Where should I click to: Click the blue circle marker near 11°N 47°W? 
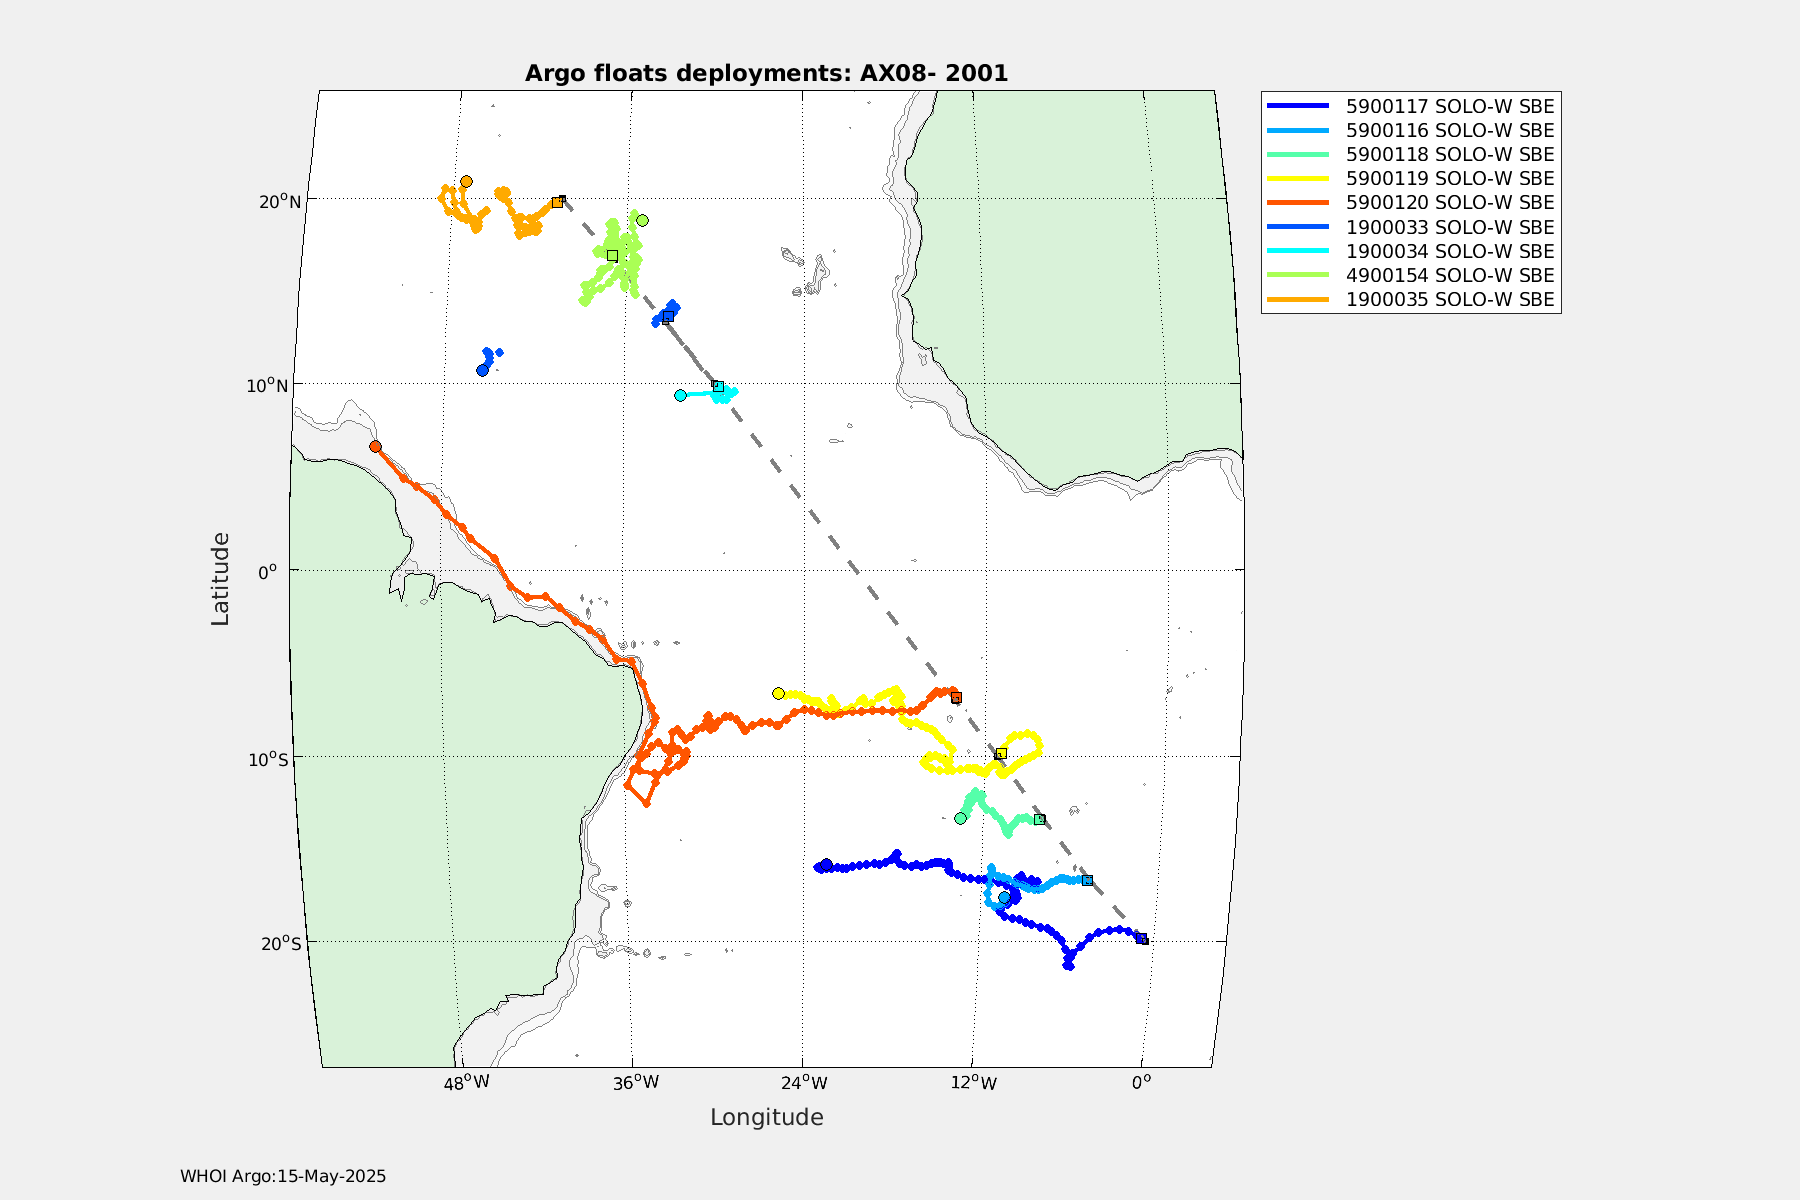click(482, 370)
